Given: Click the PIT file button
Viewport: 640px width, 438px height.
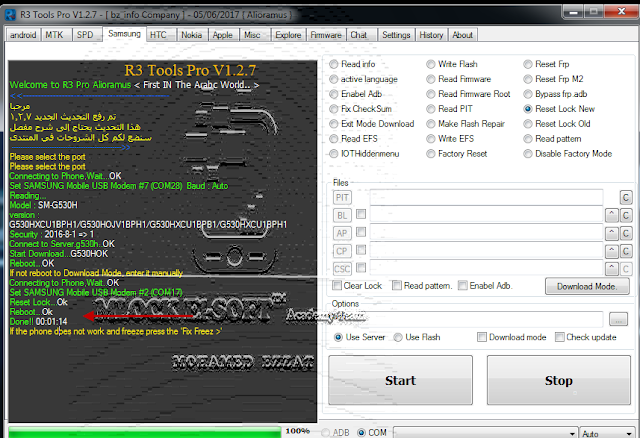Looking at the screenshot, I should [x=342, y=198].
